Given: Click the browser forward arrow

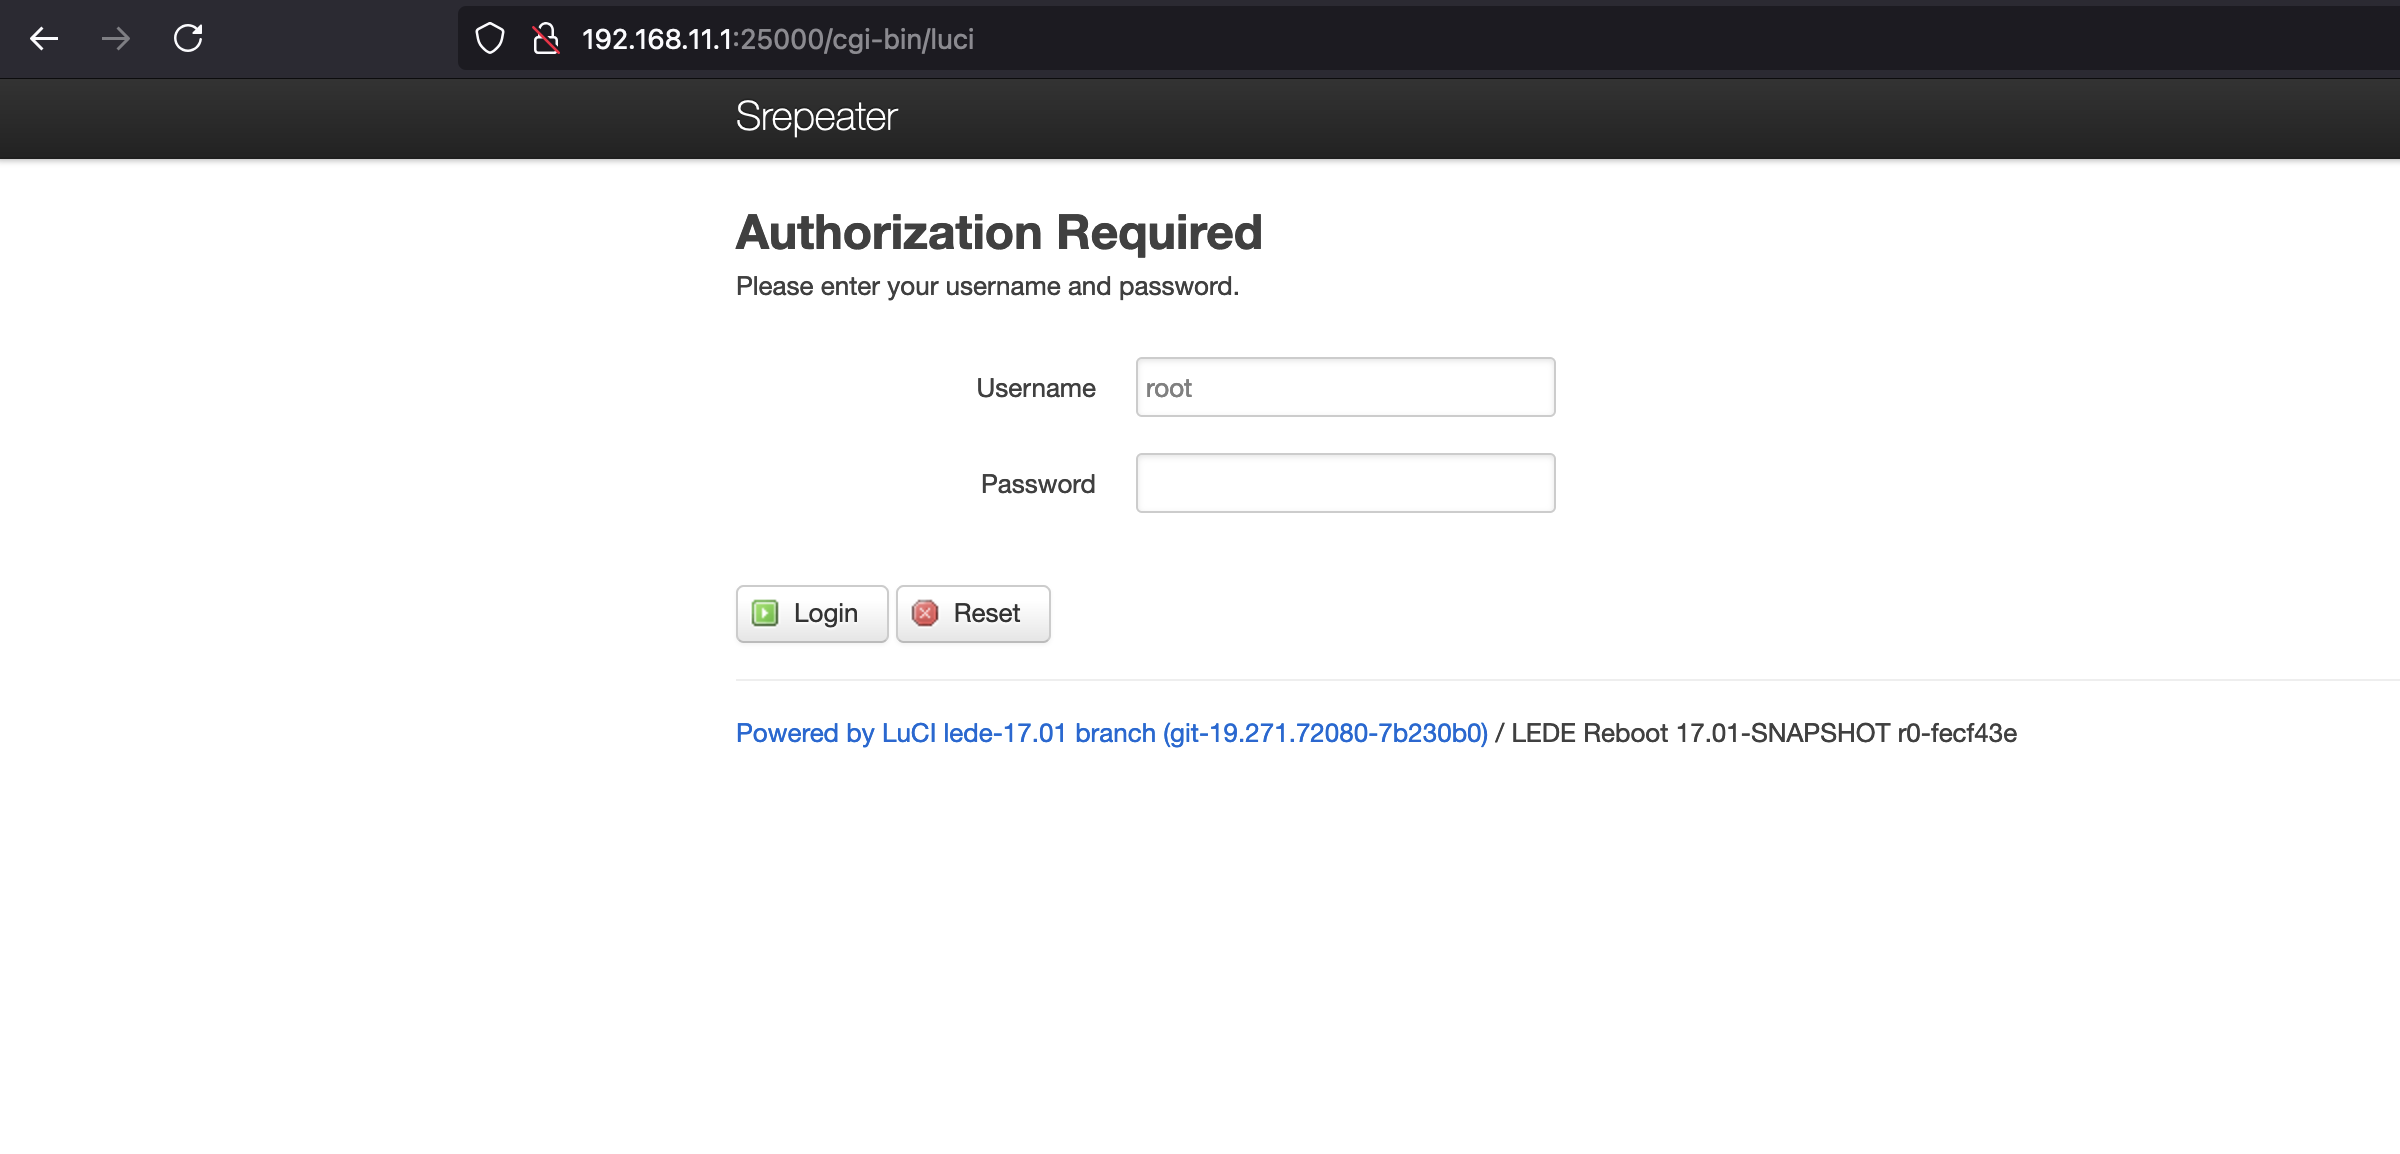Looking at the screenshot, I should [x=116, y=39].
